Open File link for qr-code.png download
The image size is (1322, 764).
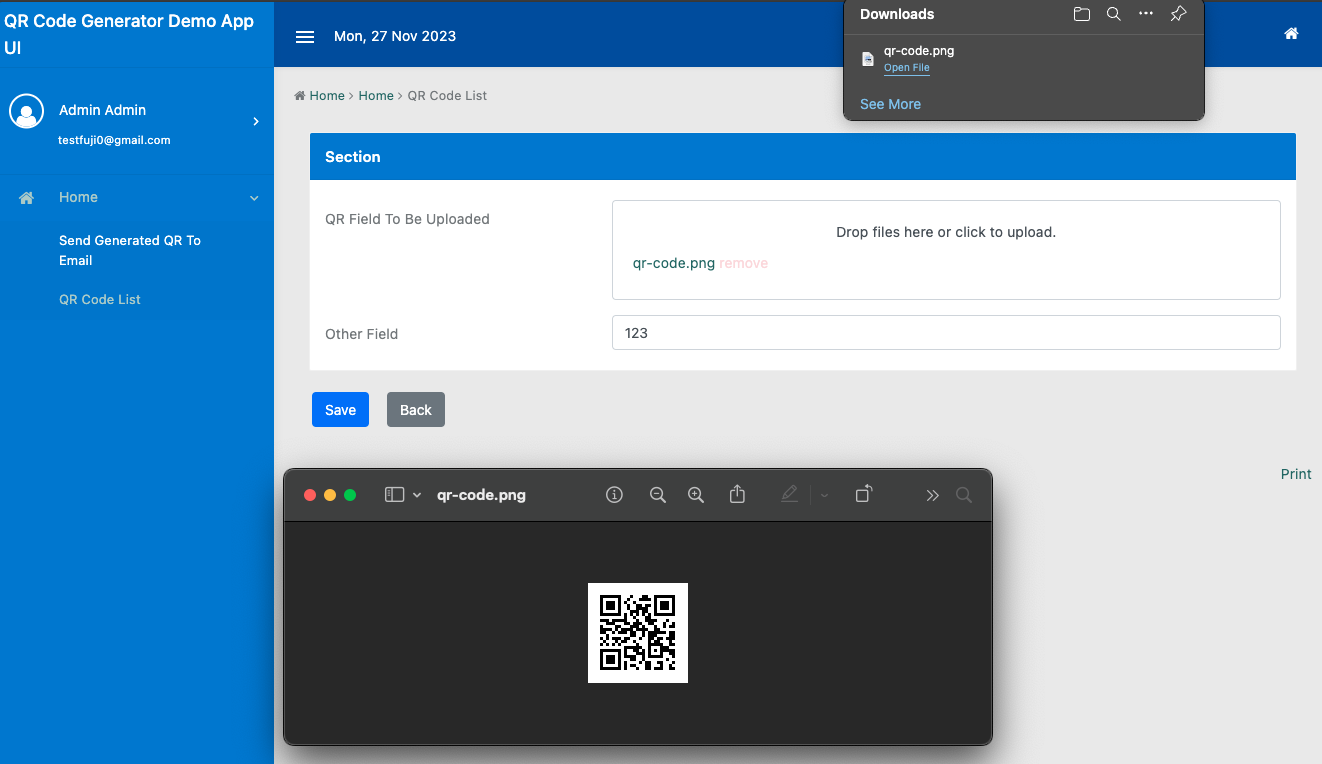click(907, 68)
